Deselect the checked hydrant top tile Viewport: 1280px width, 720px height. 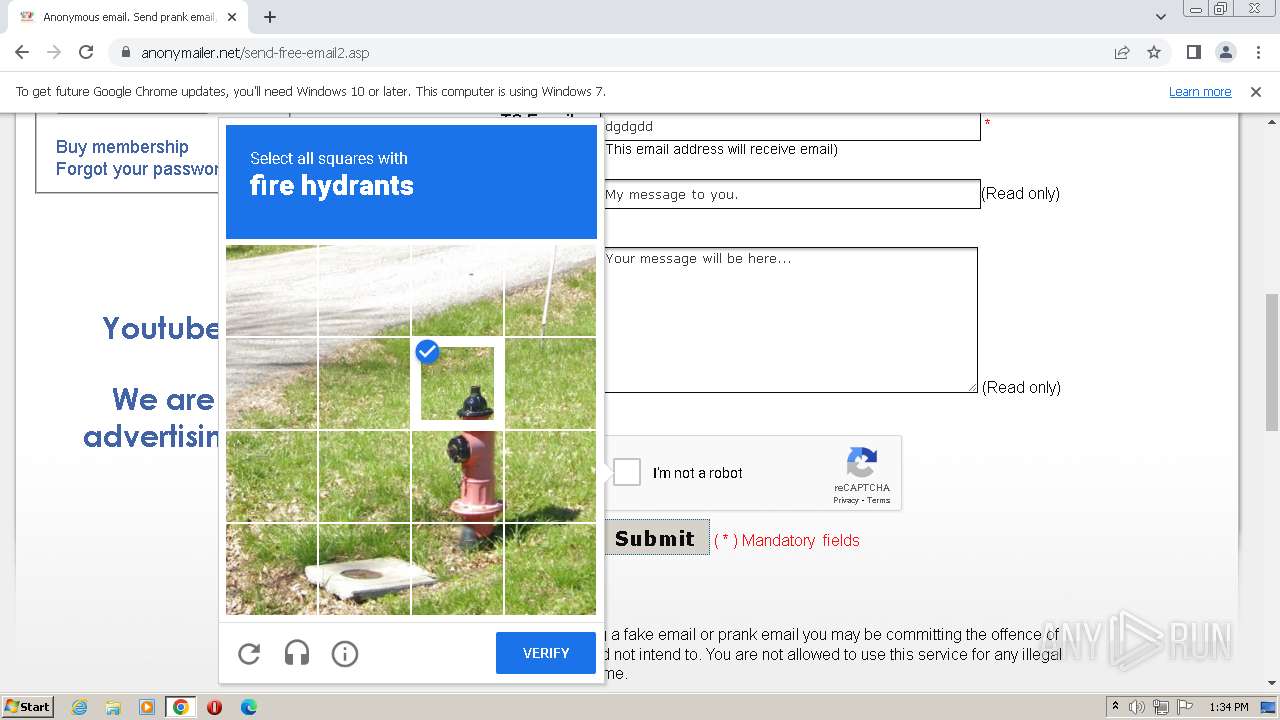point(457,383)
